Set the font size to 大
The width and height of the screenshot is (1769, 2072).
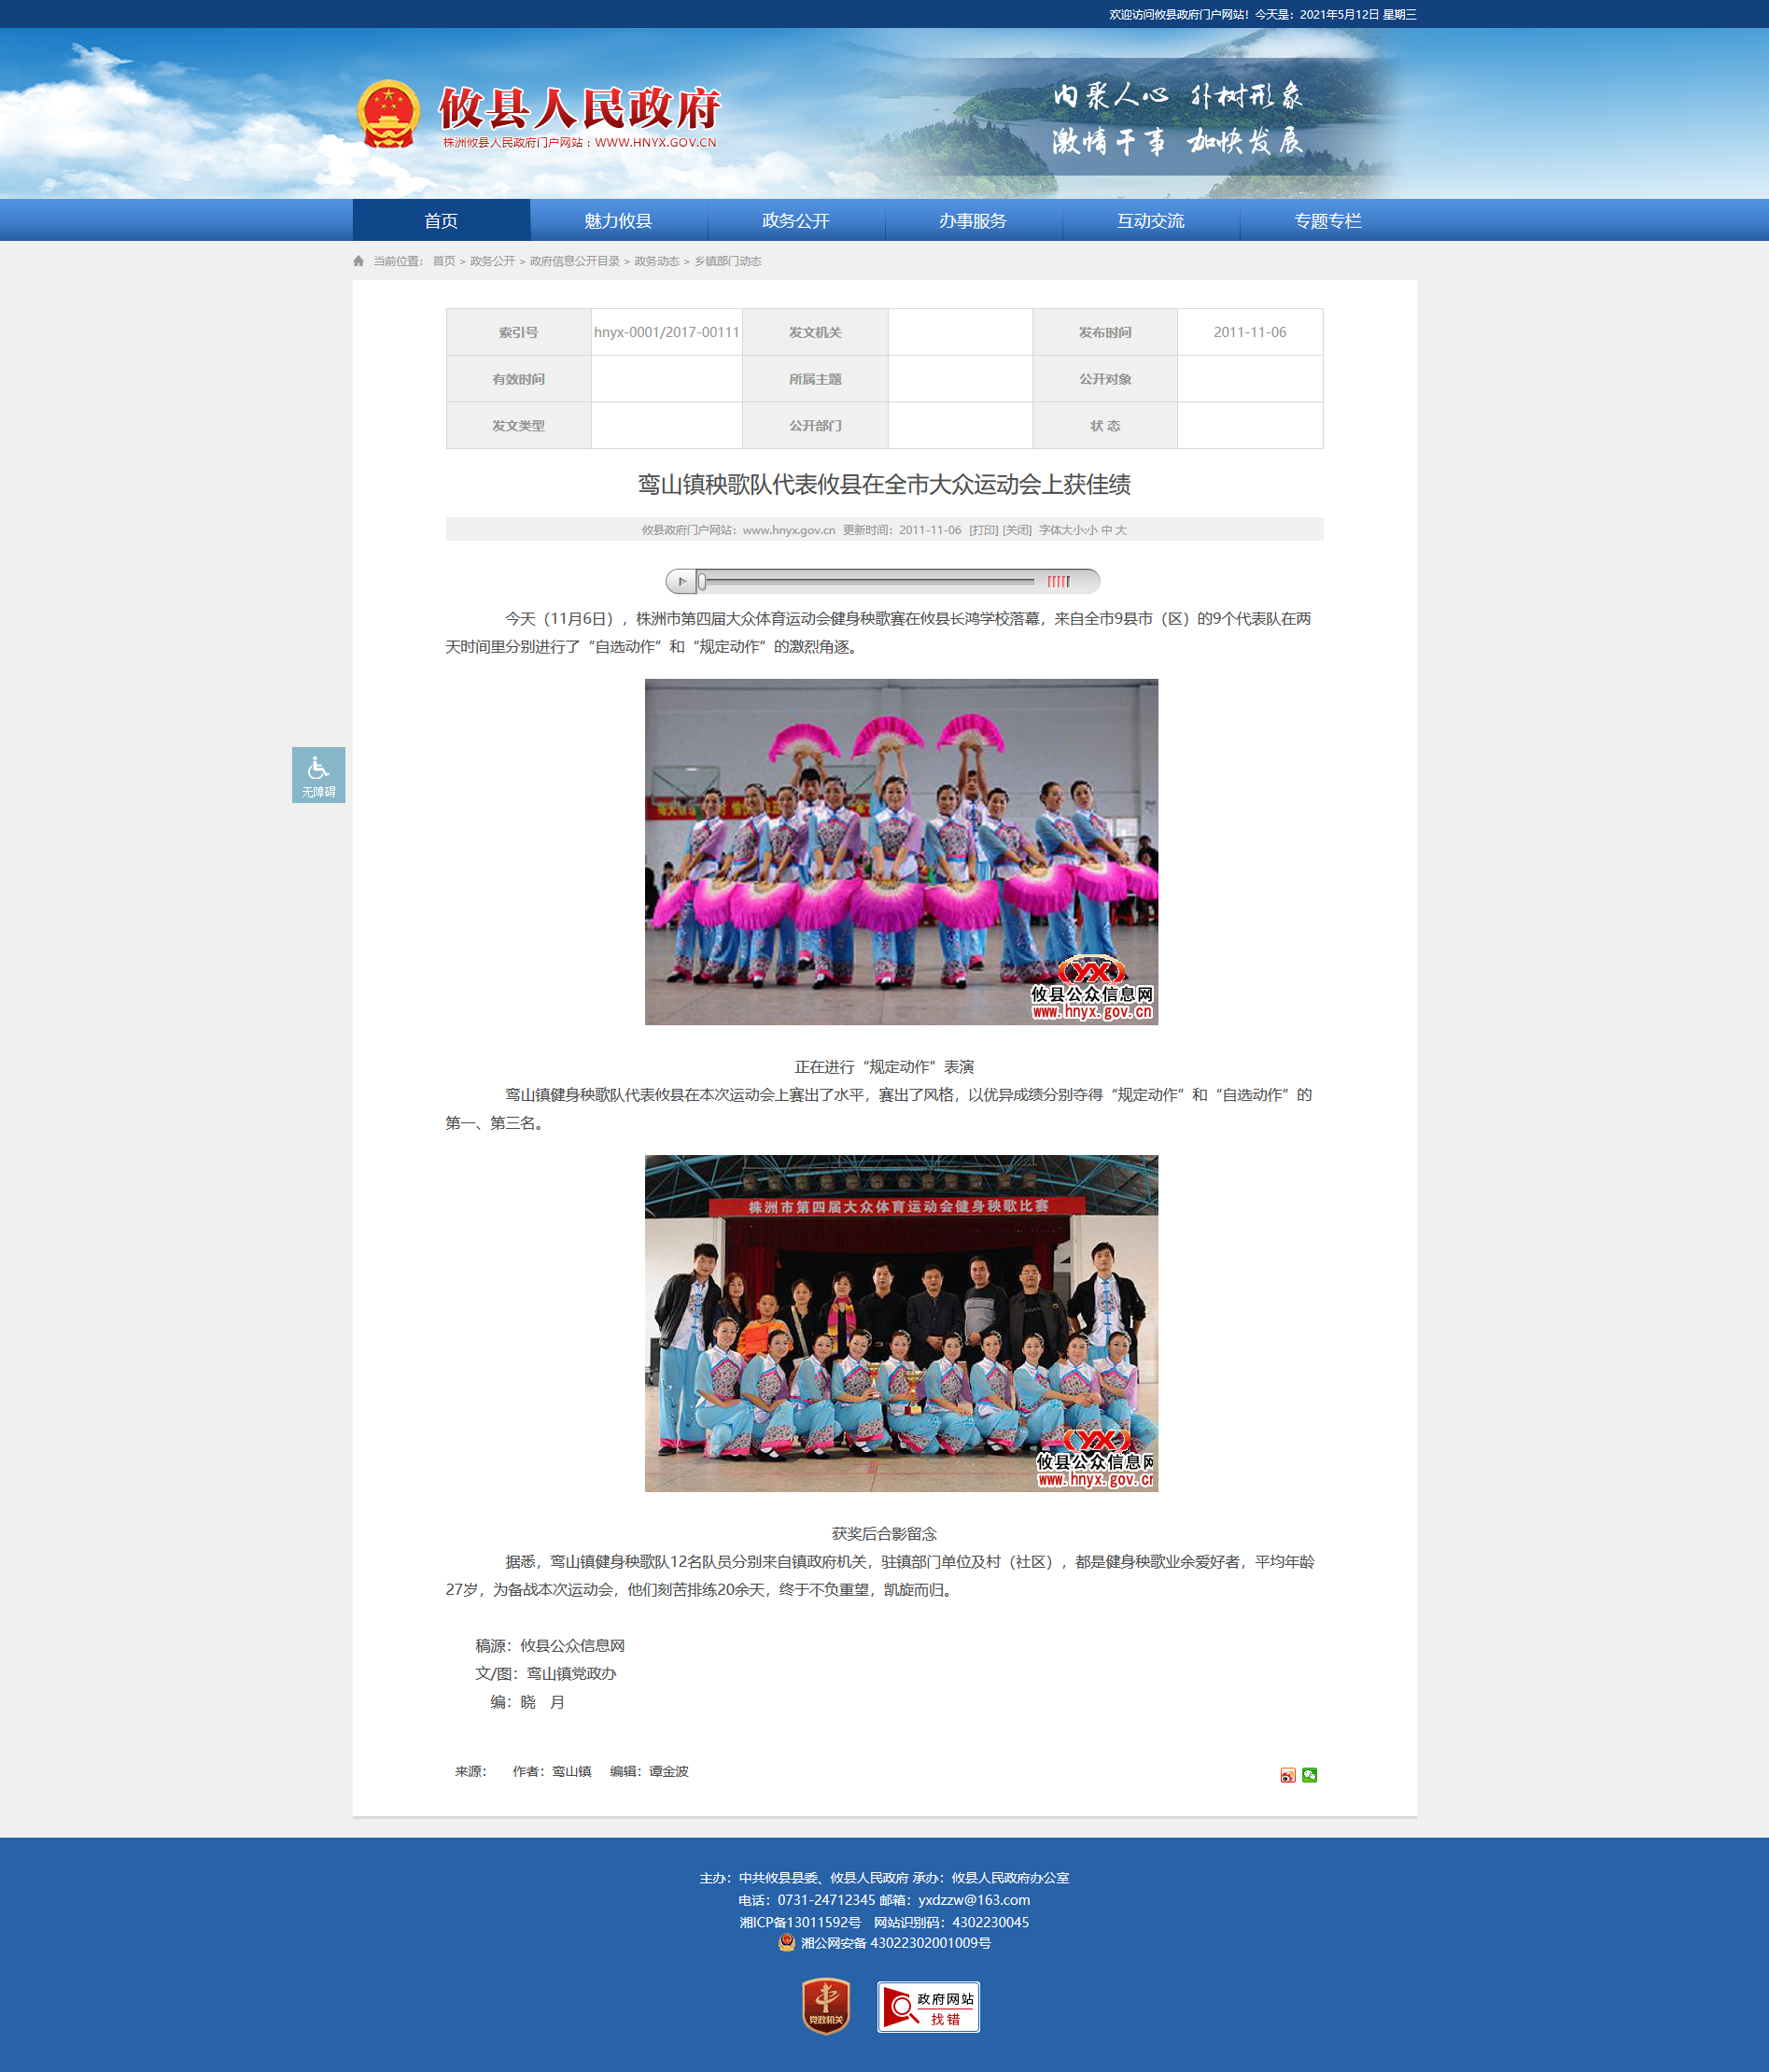tap(1121, 530)
